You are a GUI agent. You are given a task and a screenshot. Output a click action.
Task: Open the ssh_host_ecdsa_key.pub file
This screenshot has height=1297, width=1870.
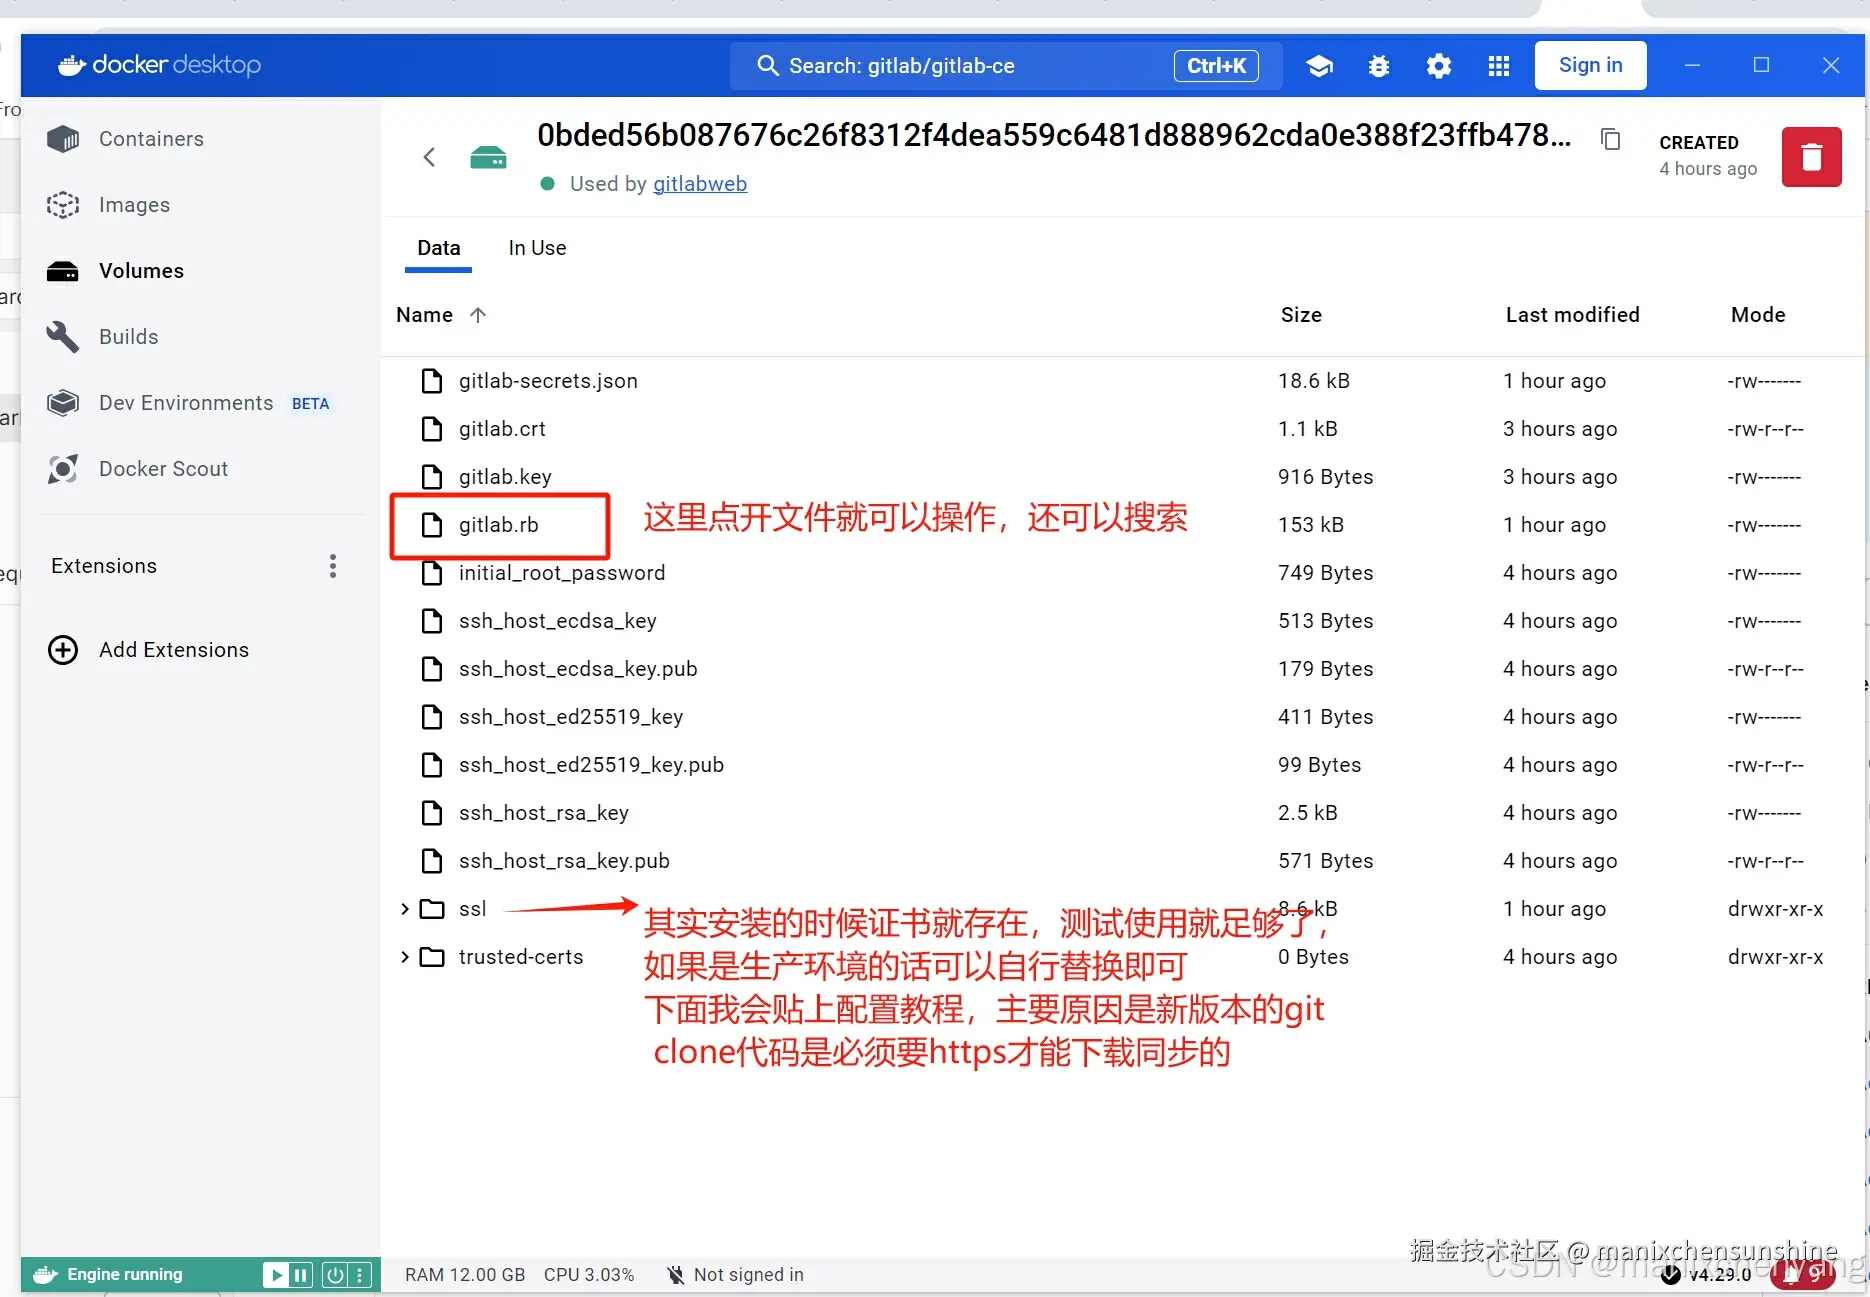click(578, 669)
